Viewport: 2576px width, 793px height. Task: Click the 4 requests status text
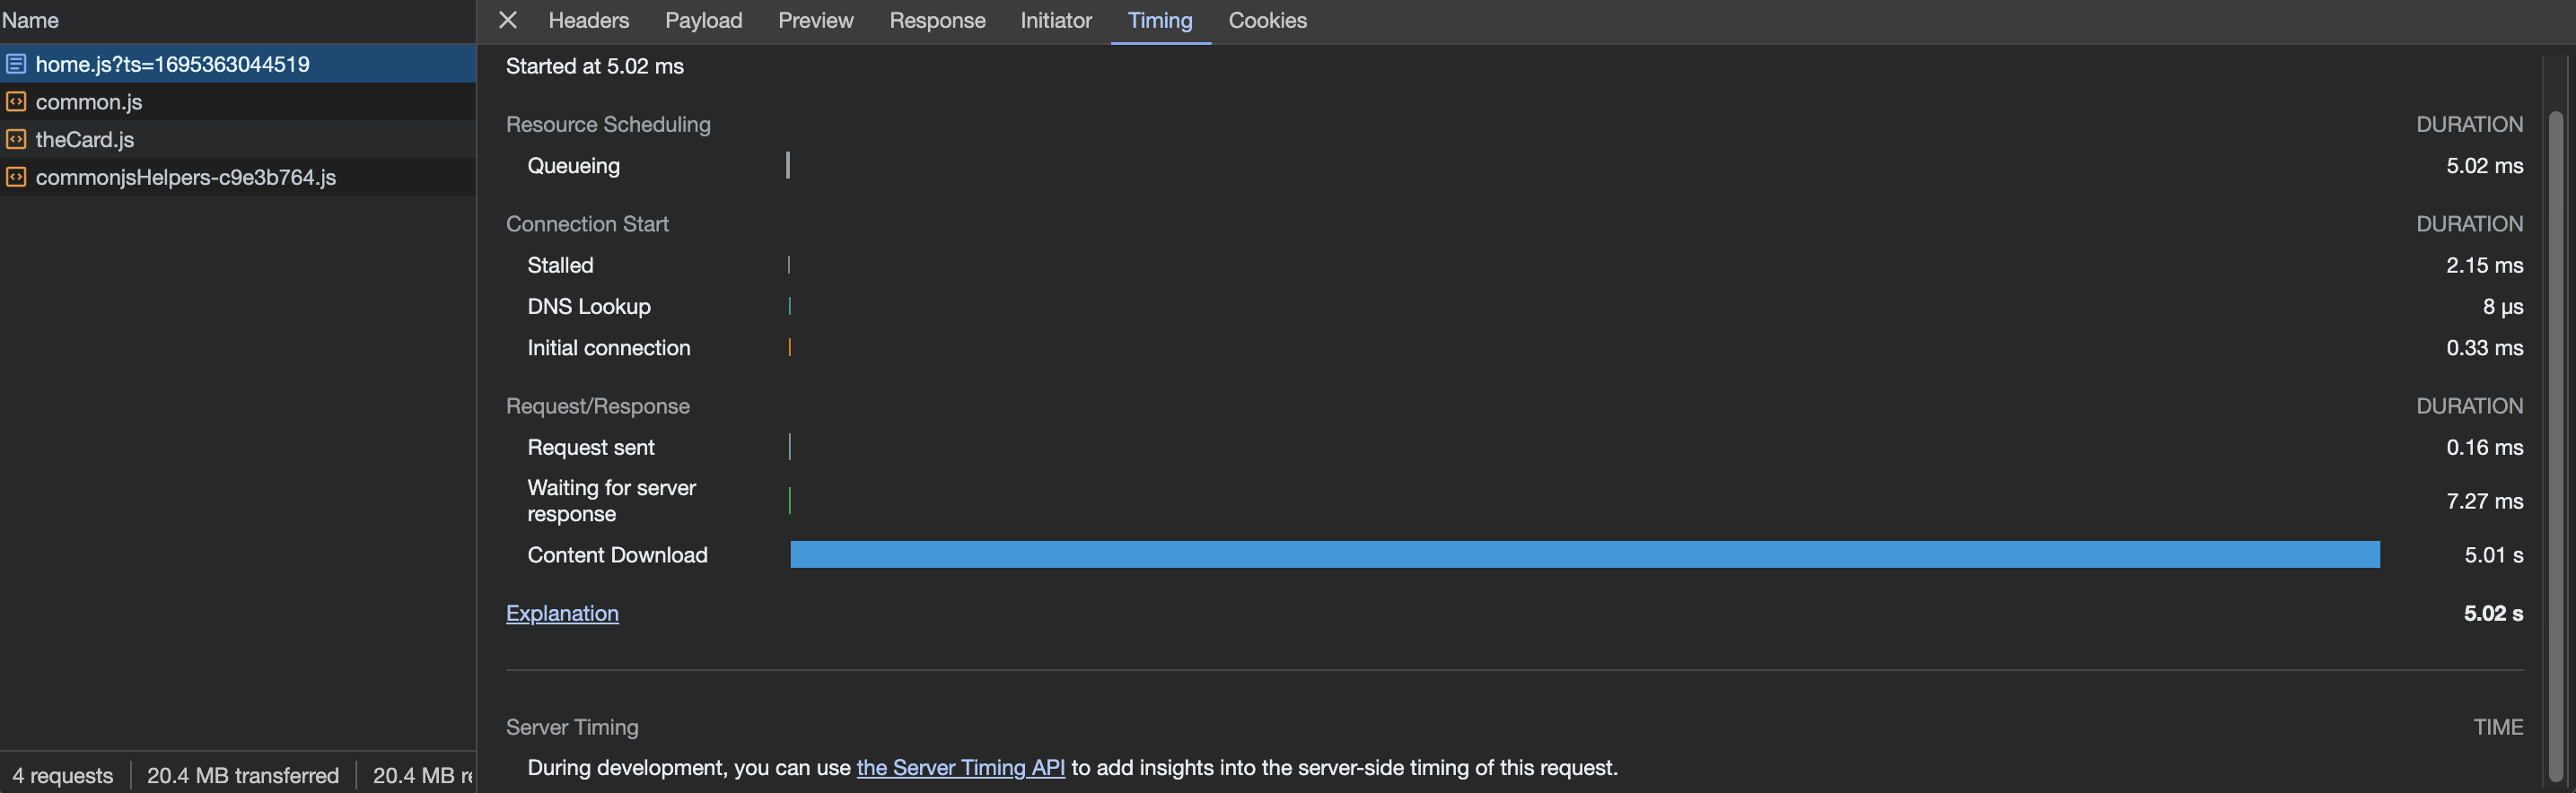point(62,775)
